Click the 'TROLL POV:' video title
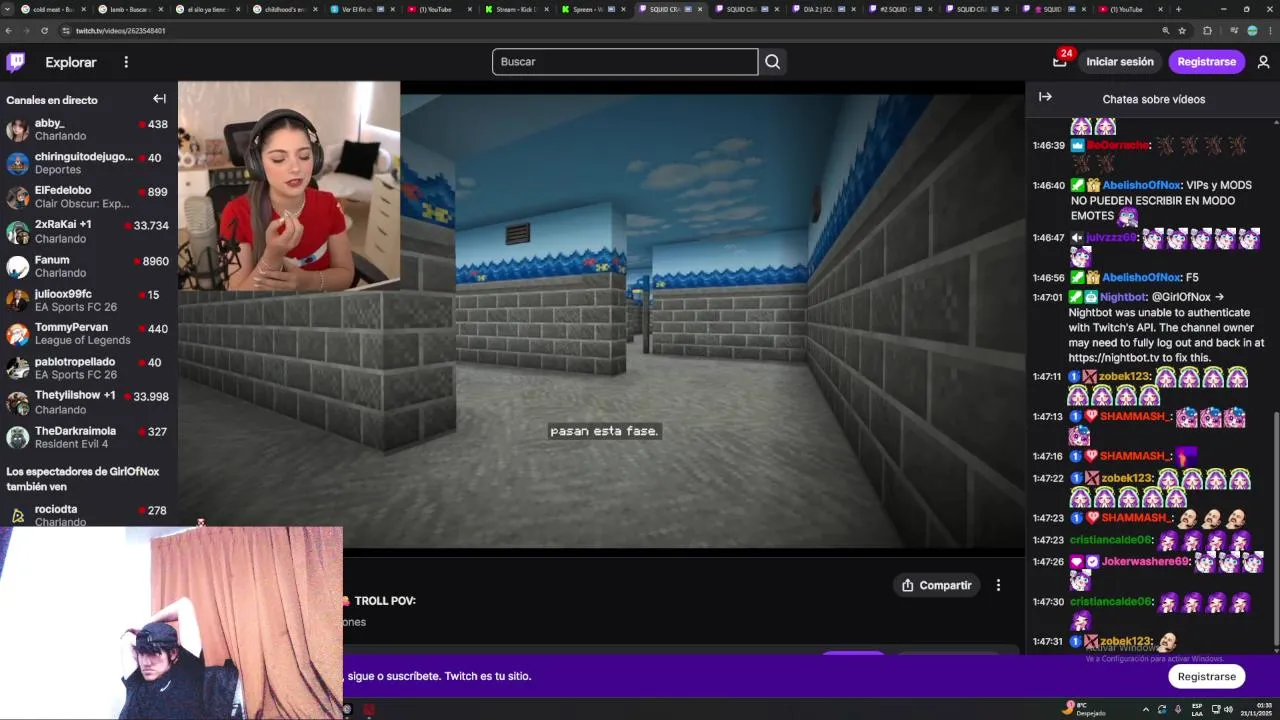The height and width of the screenshot is (720, 1280). pos(385,601)
